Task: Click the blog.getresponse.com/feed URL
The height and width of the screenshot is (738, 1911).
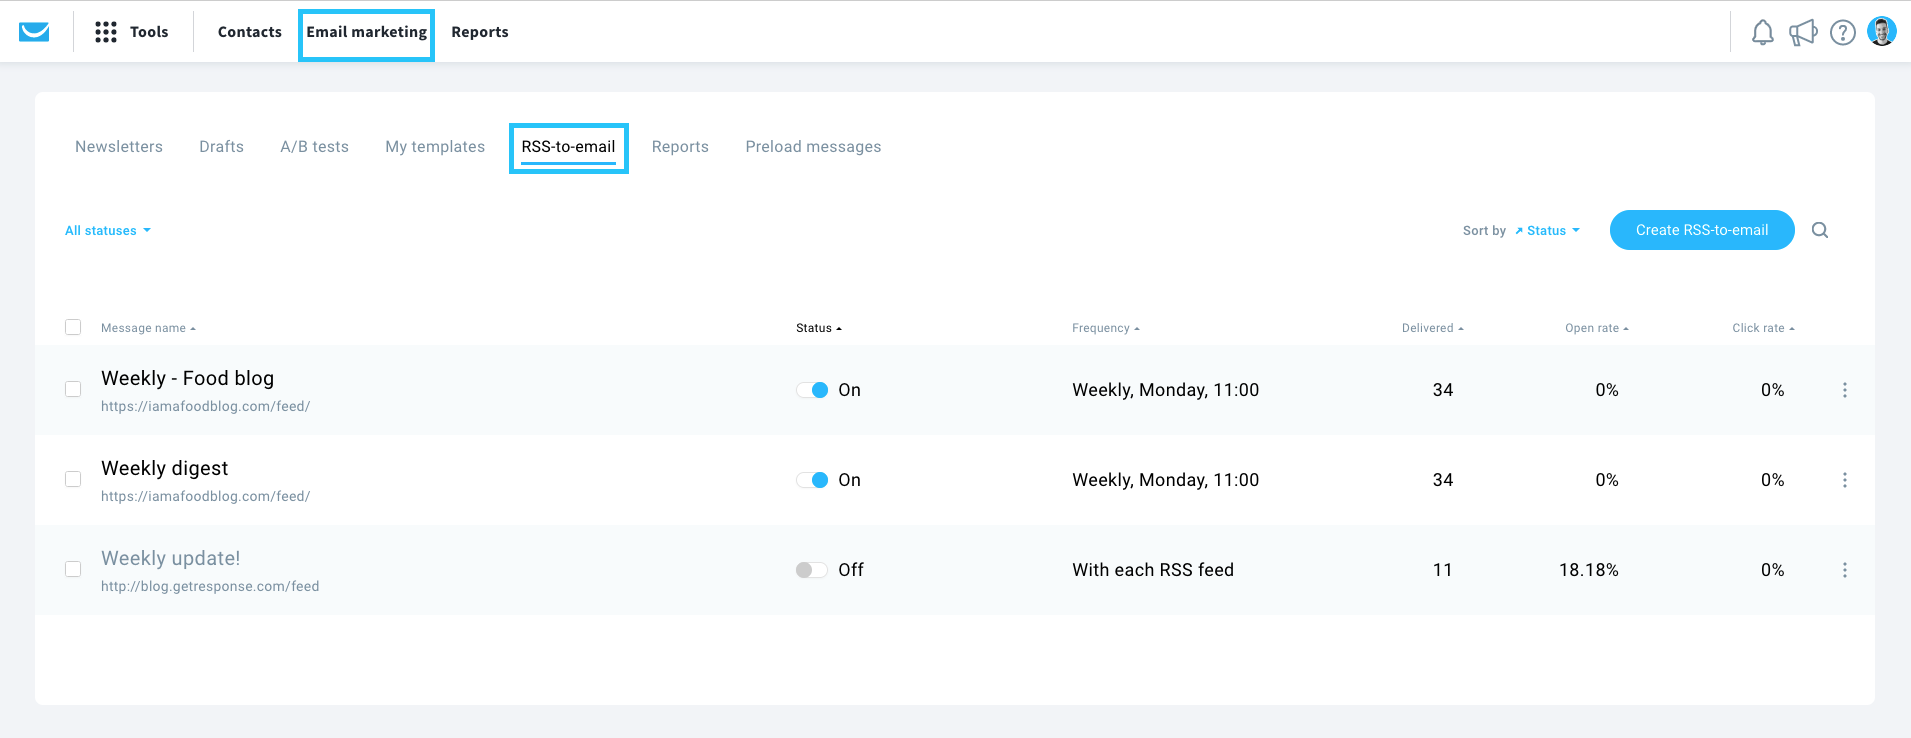Action: tap(210, 586)
